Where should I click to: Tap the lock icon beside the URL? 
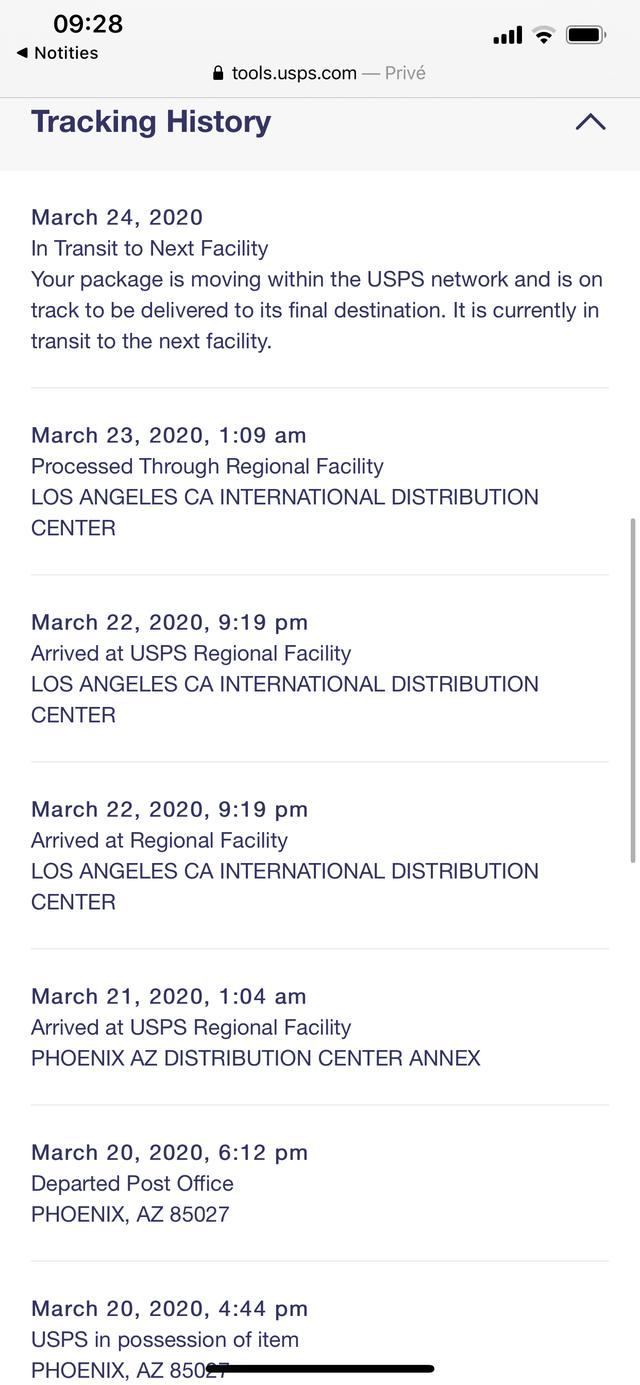(219, 73)
